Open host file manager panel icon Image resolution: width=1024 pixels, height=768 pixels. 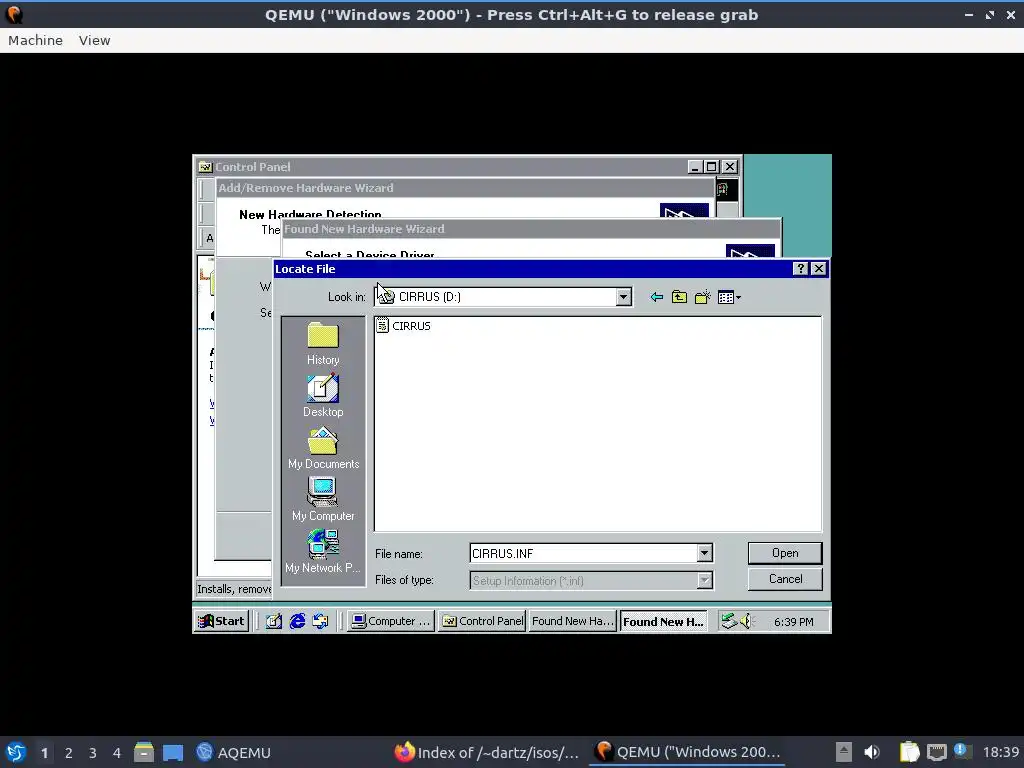(144, 752)
